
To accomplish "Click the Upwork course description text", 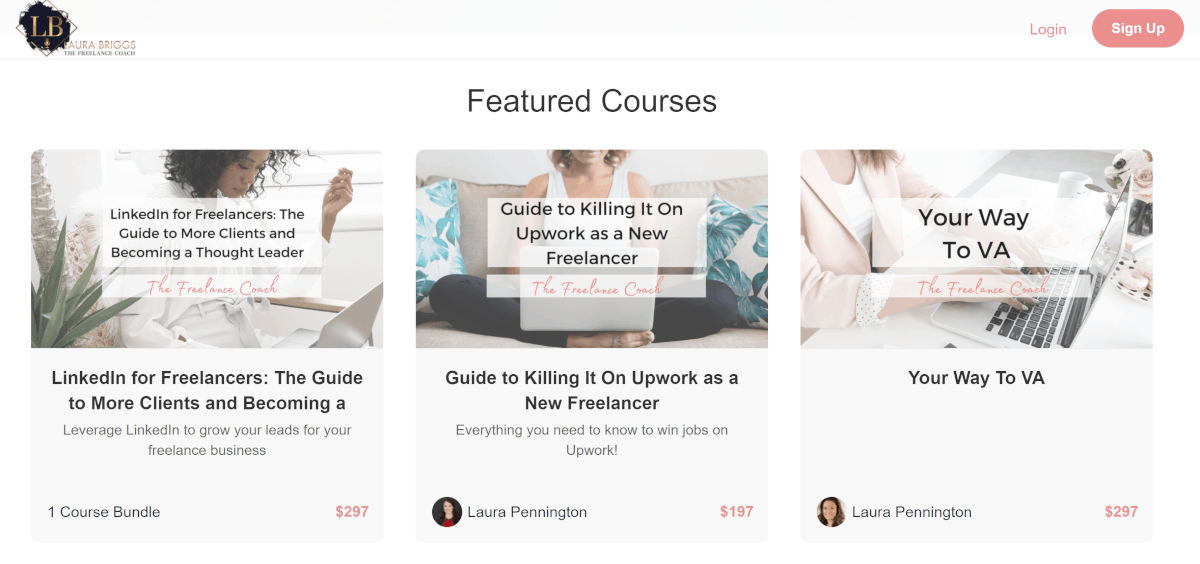I will (592, 440).
